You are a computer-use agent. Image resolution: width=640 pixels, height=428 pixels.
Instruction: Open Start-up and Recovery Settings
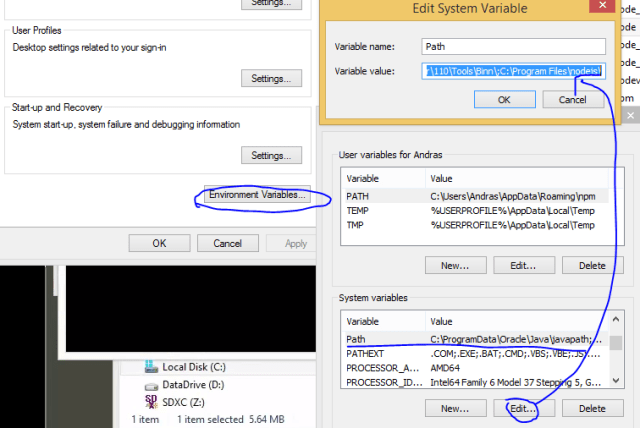(270, 155)
